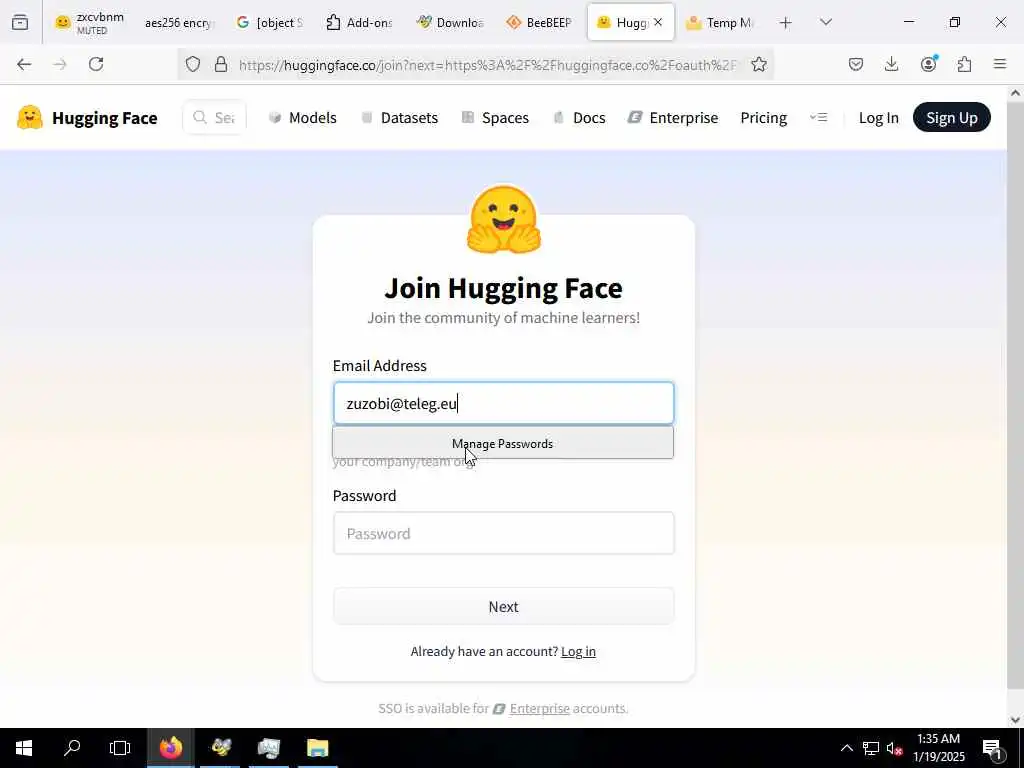1024x768 pixels.
Task: List all tabs dropdown arrow
Action: point(826,22)
